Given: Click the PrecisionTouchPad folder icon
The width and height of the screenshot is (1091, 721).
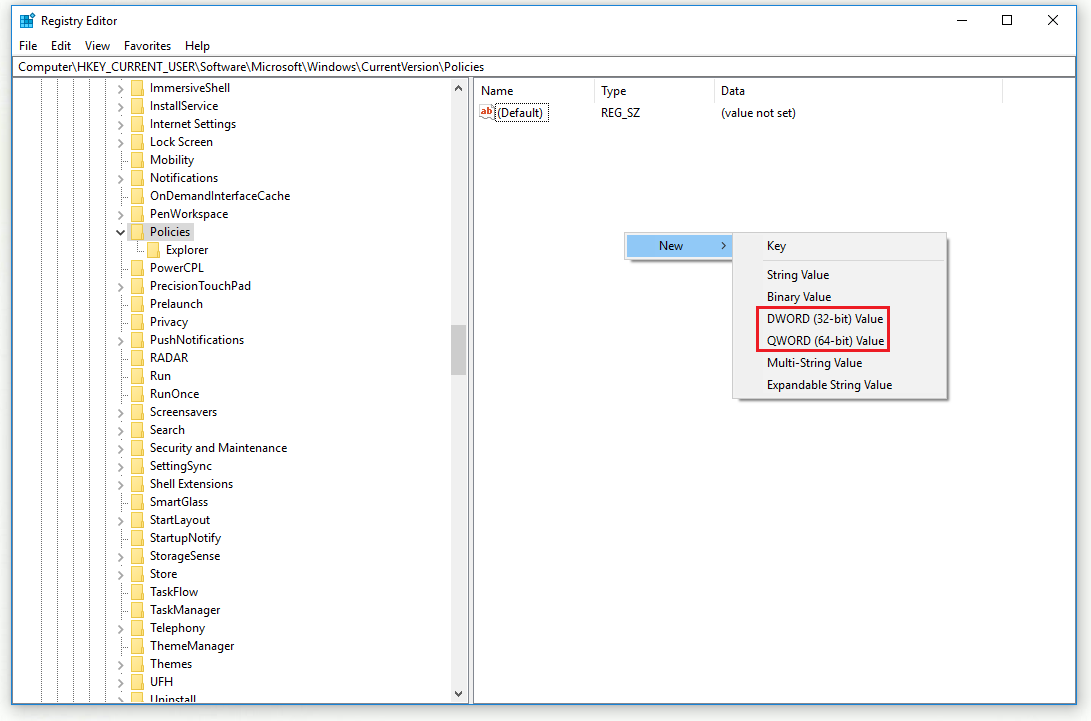Looking at the screenshot, I should click(x=137, y=286).
